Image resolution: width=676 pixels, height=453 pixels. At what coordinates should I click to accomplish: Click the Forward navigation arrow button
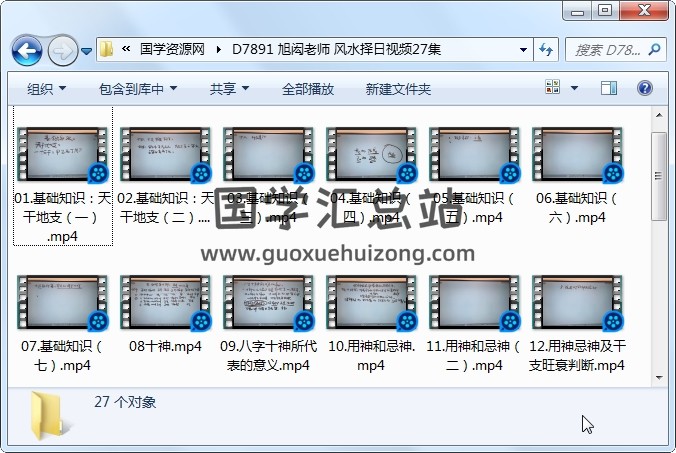click(63, 50)
